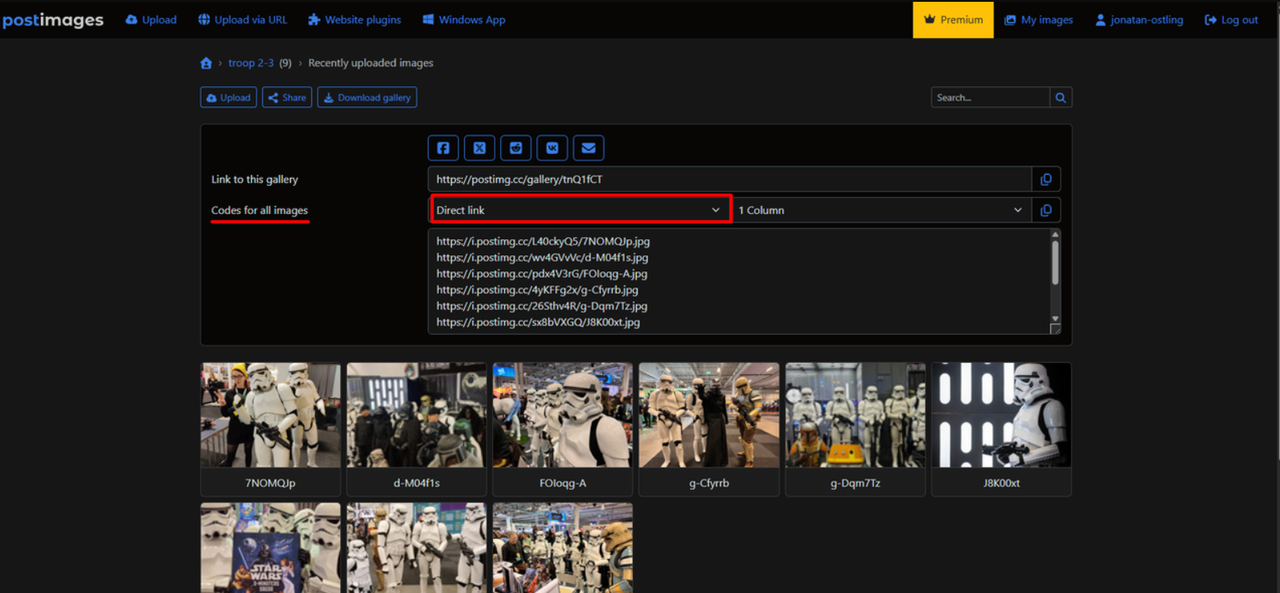Open the d-M04f1s thumbnail
The image size is (1280, 593).
[416, 415]
